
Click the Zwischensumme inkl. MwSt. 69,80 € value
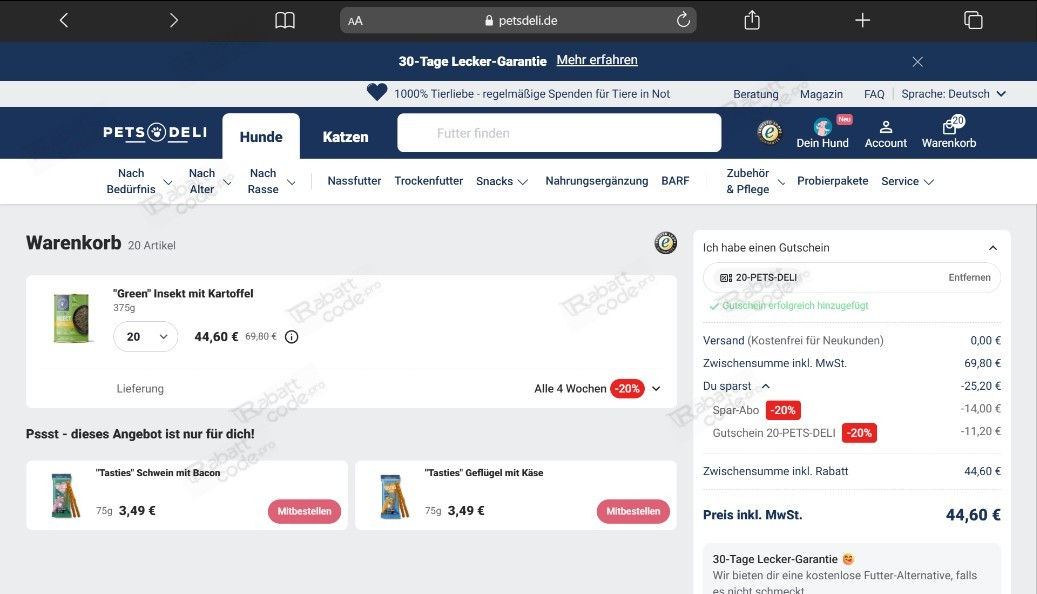click(982, 363)
